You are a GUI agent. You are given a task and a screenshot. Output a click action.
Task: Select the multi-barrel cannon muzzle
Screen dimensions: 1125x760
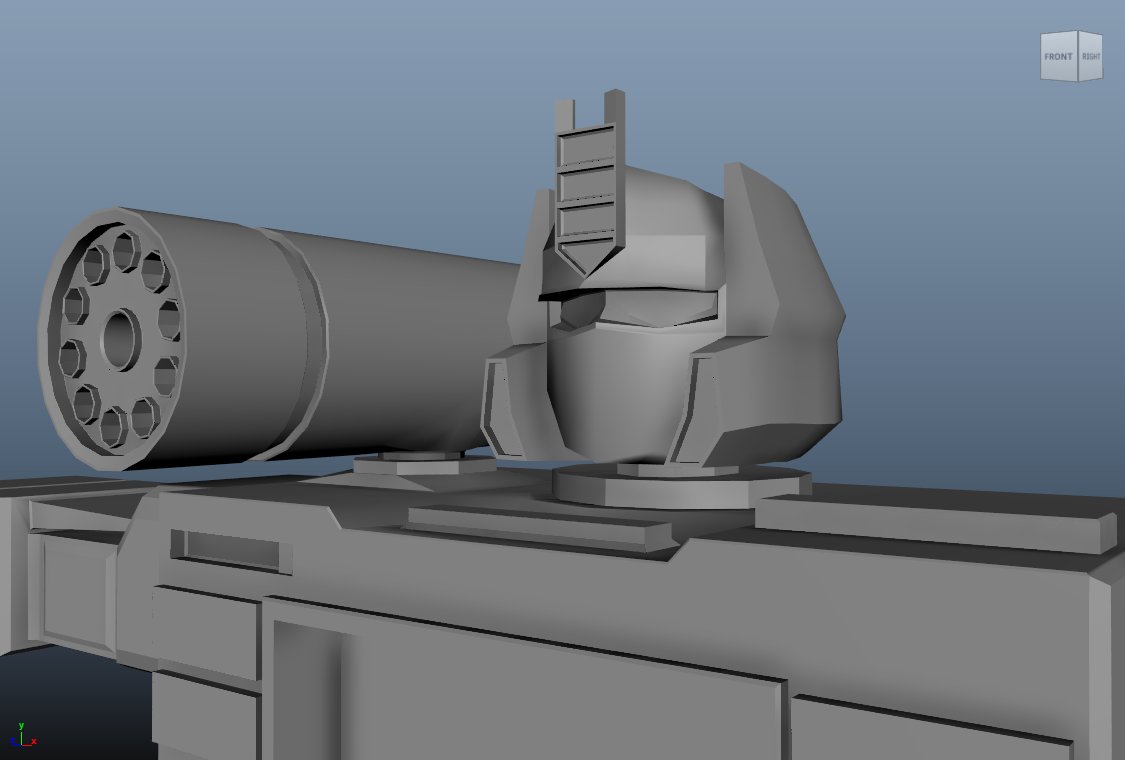tap(113, 339)
